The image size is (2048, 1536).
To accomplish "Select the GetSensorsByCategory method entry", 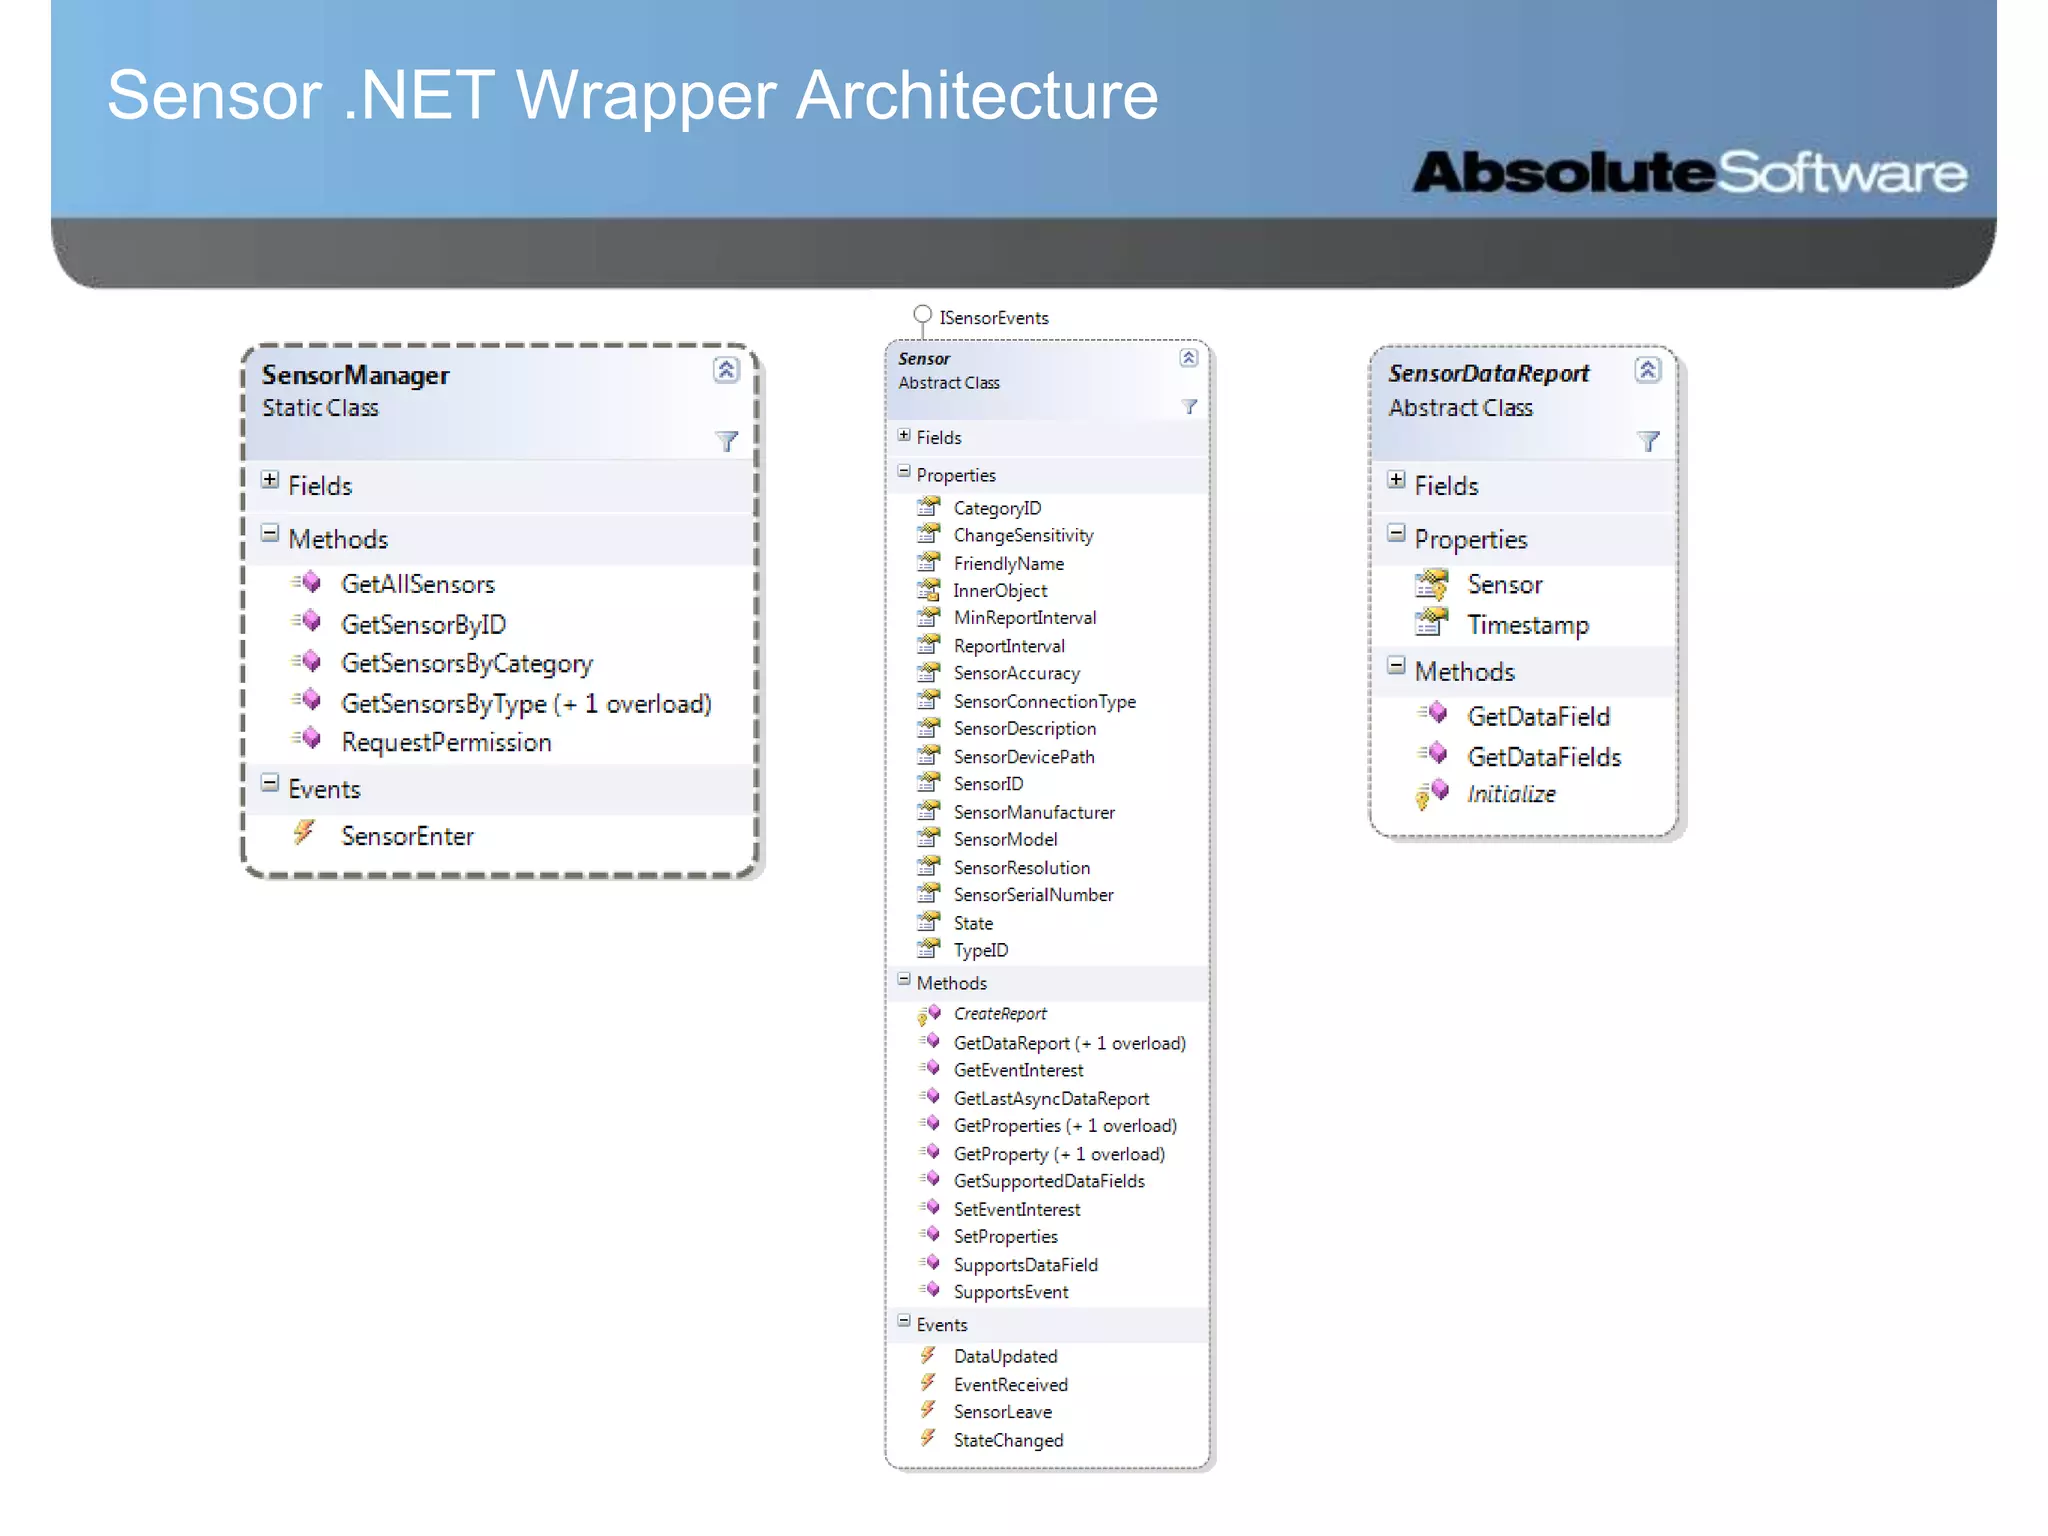I will click(x=466, y=664).
